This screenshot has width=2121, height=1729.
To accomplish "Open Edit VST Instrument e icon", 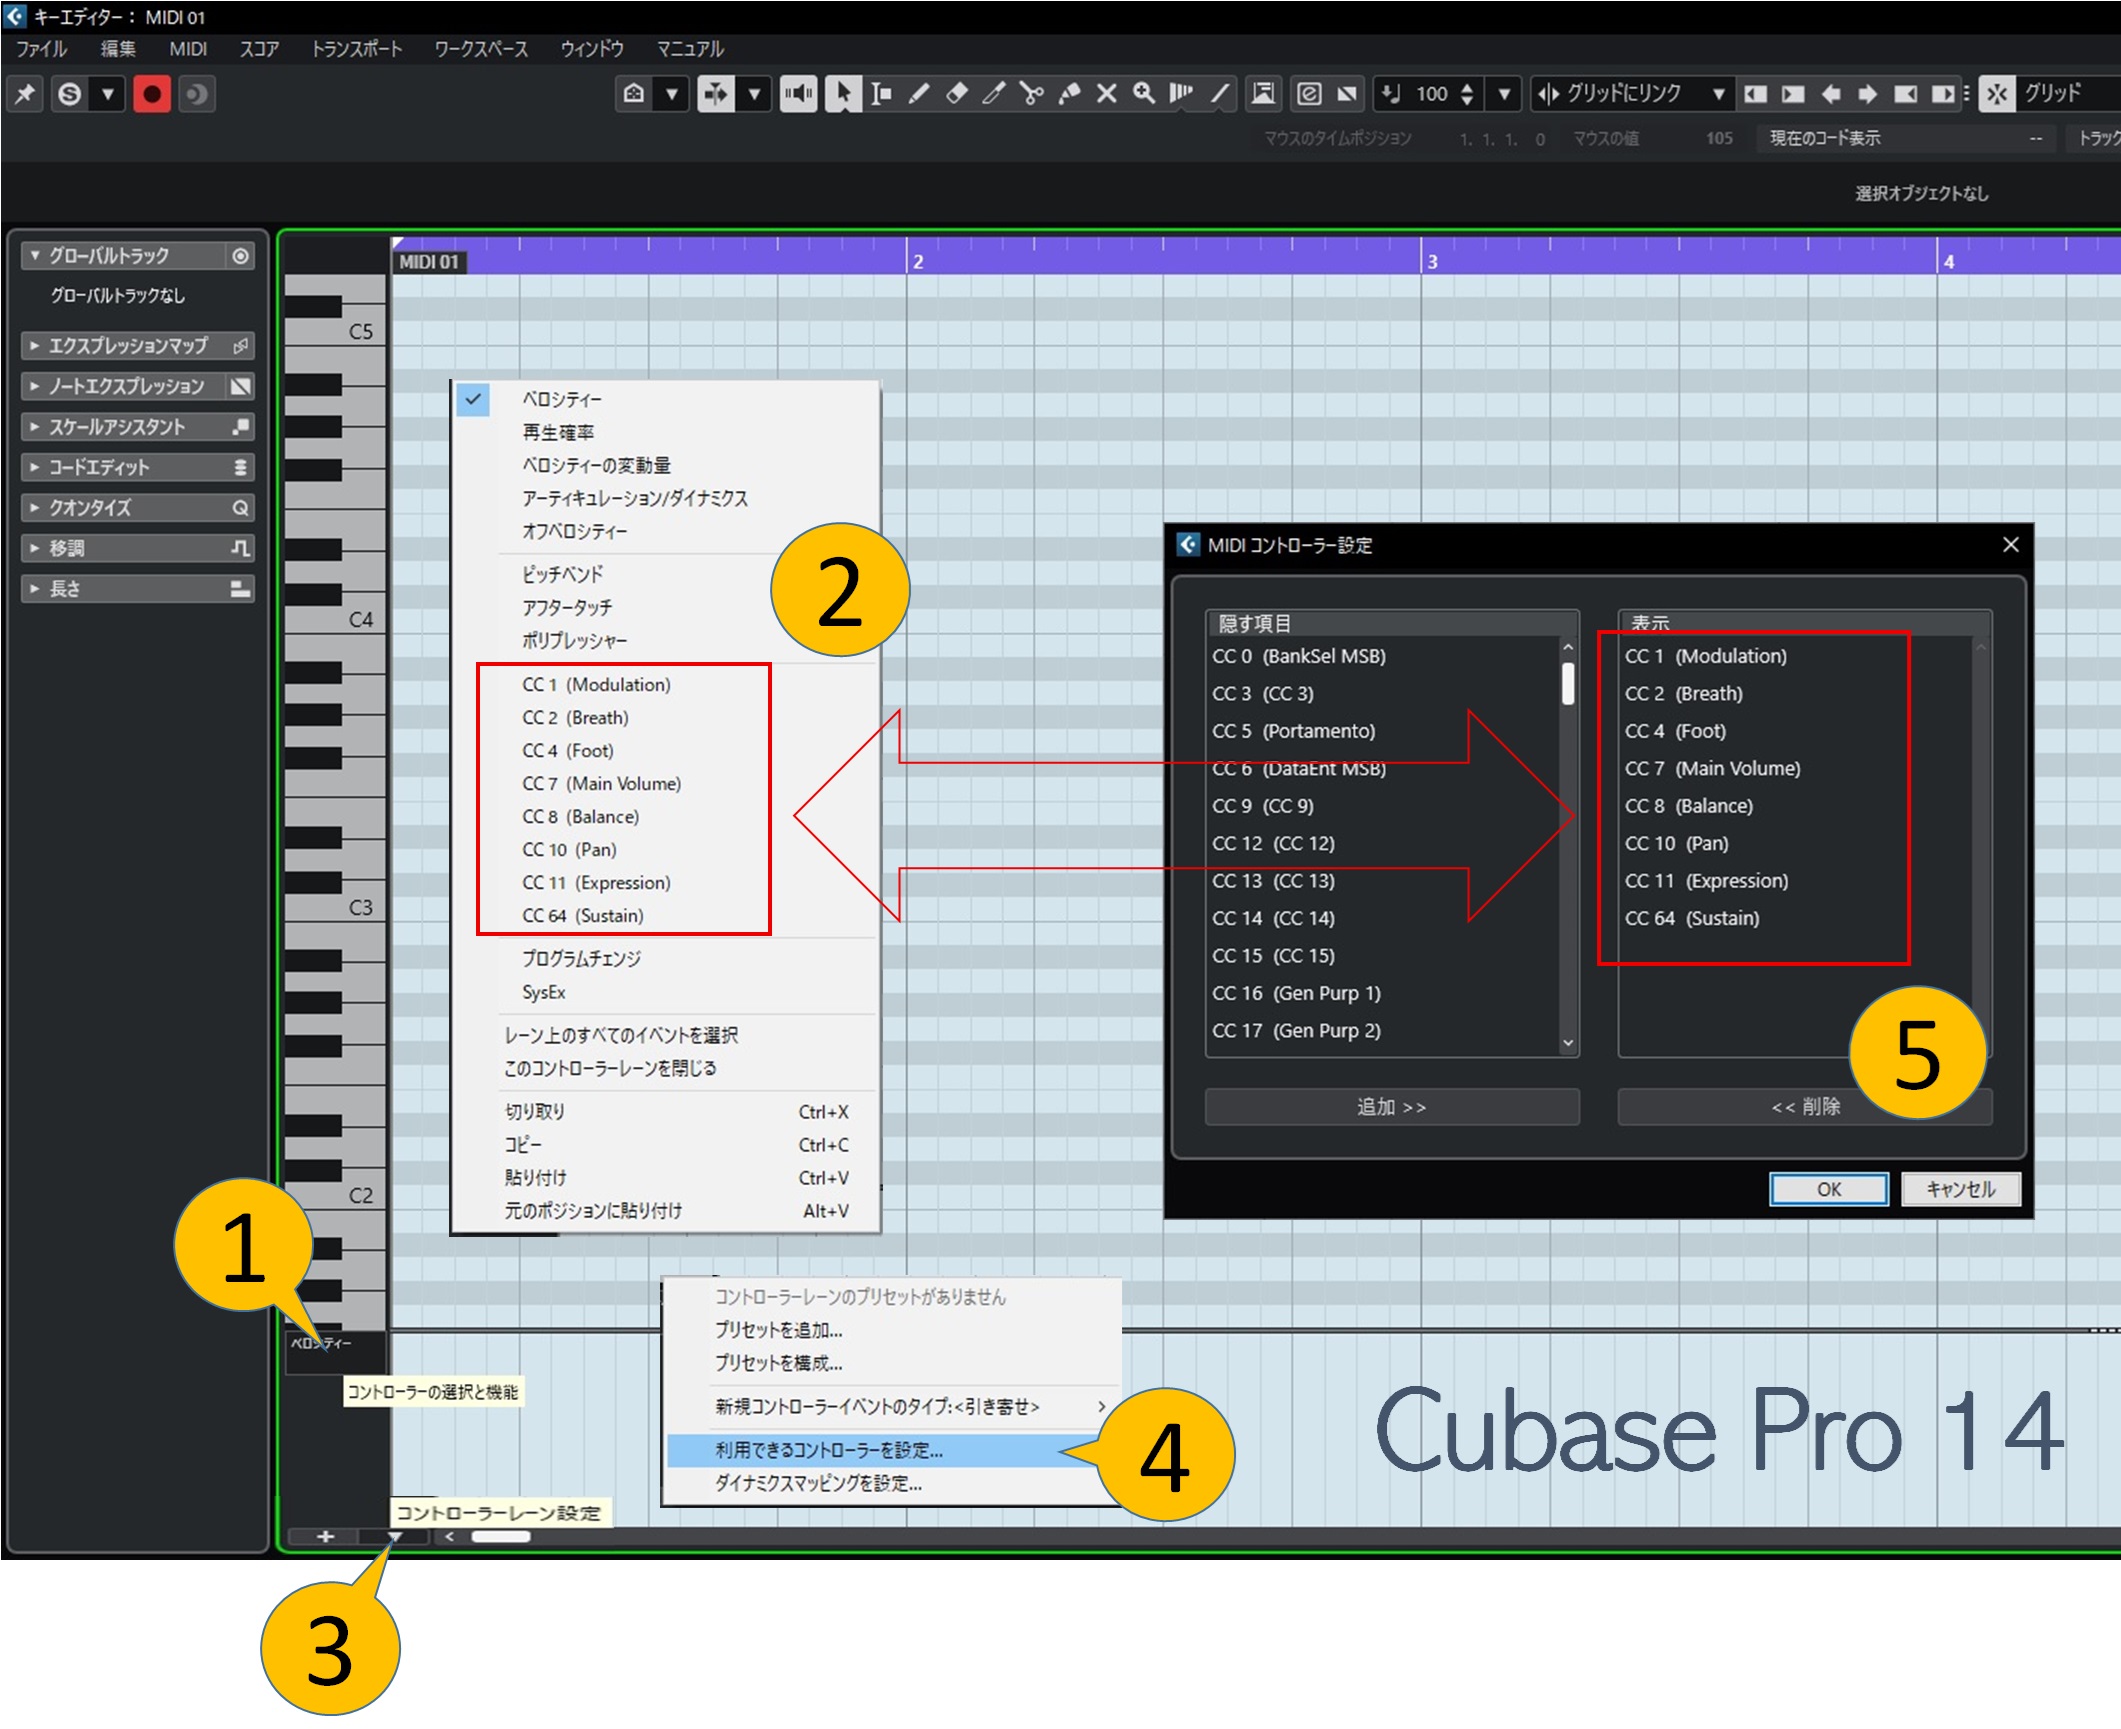I will 1309,94.
